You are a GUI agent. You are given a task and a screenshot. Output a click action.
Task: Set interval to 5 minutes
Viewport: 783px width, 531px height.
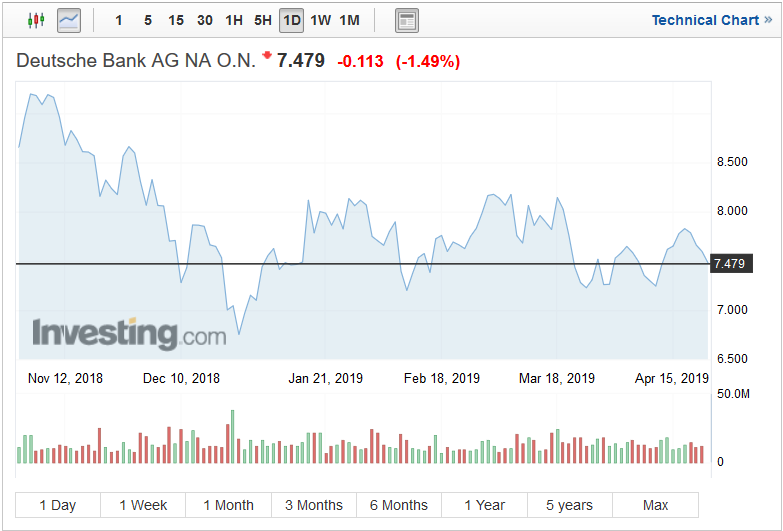click(x=148, y=20)
